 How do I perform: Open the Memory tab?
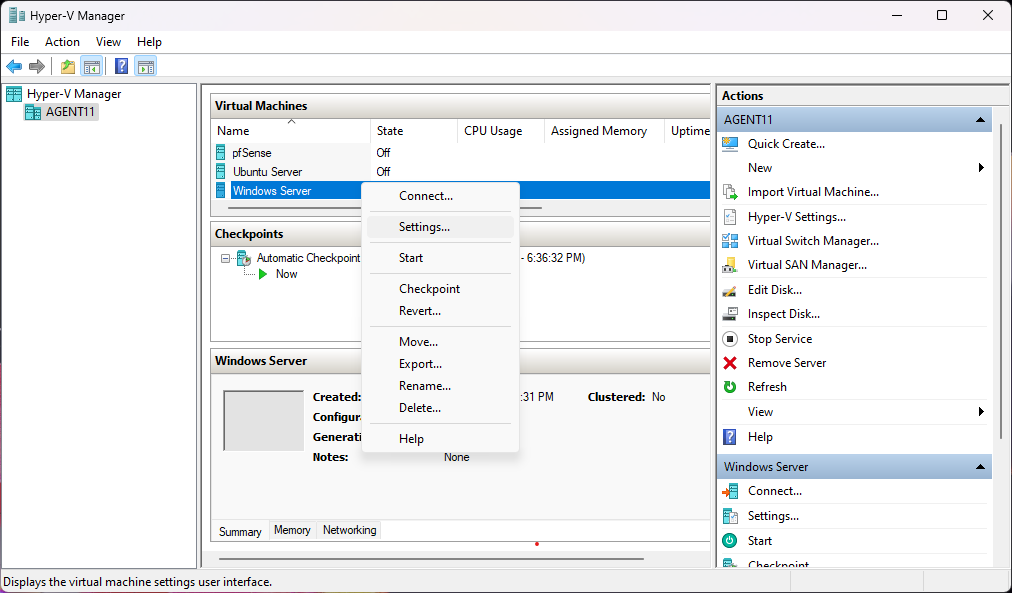pos(292,530)
